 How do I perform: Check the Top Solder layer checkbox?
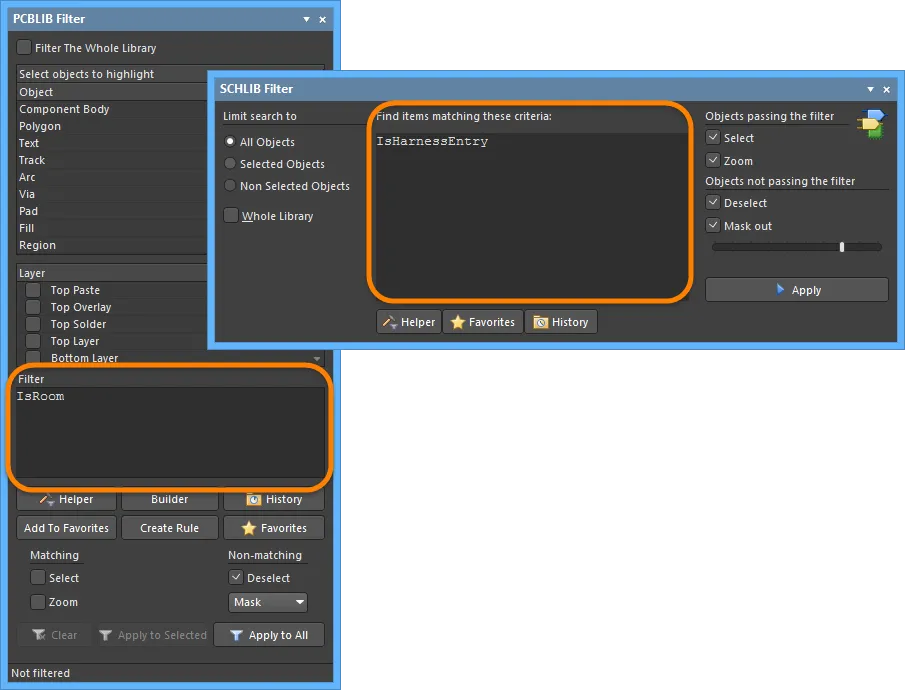pos(34,324)
